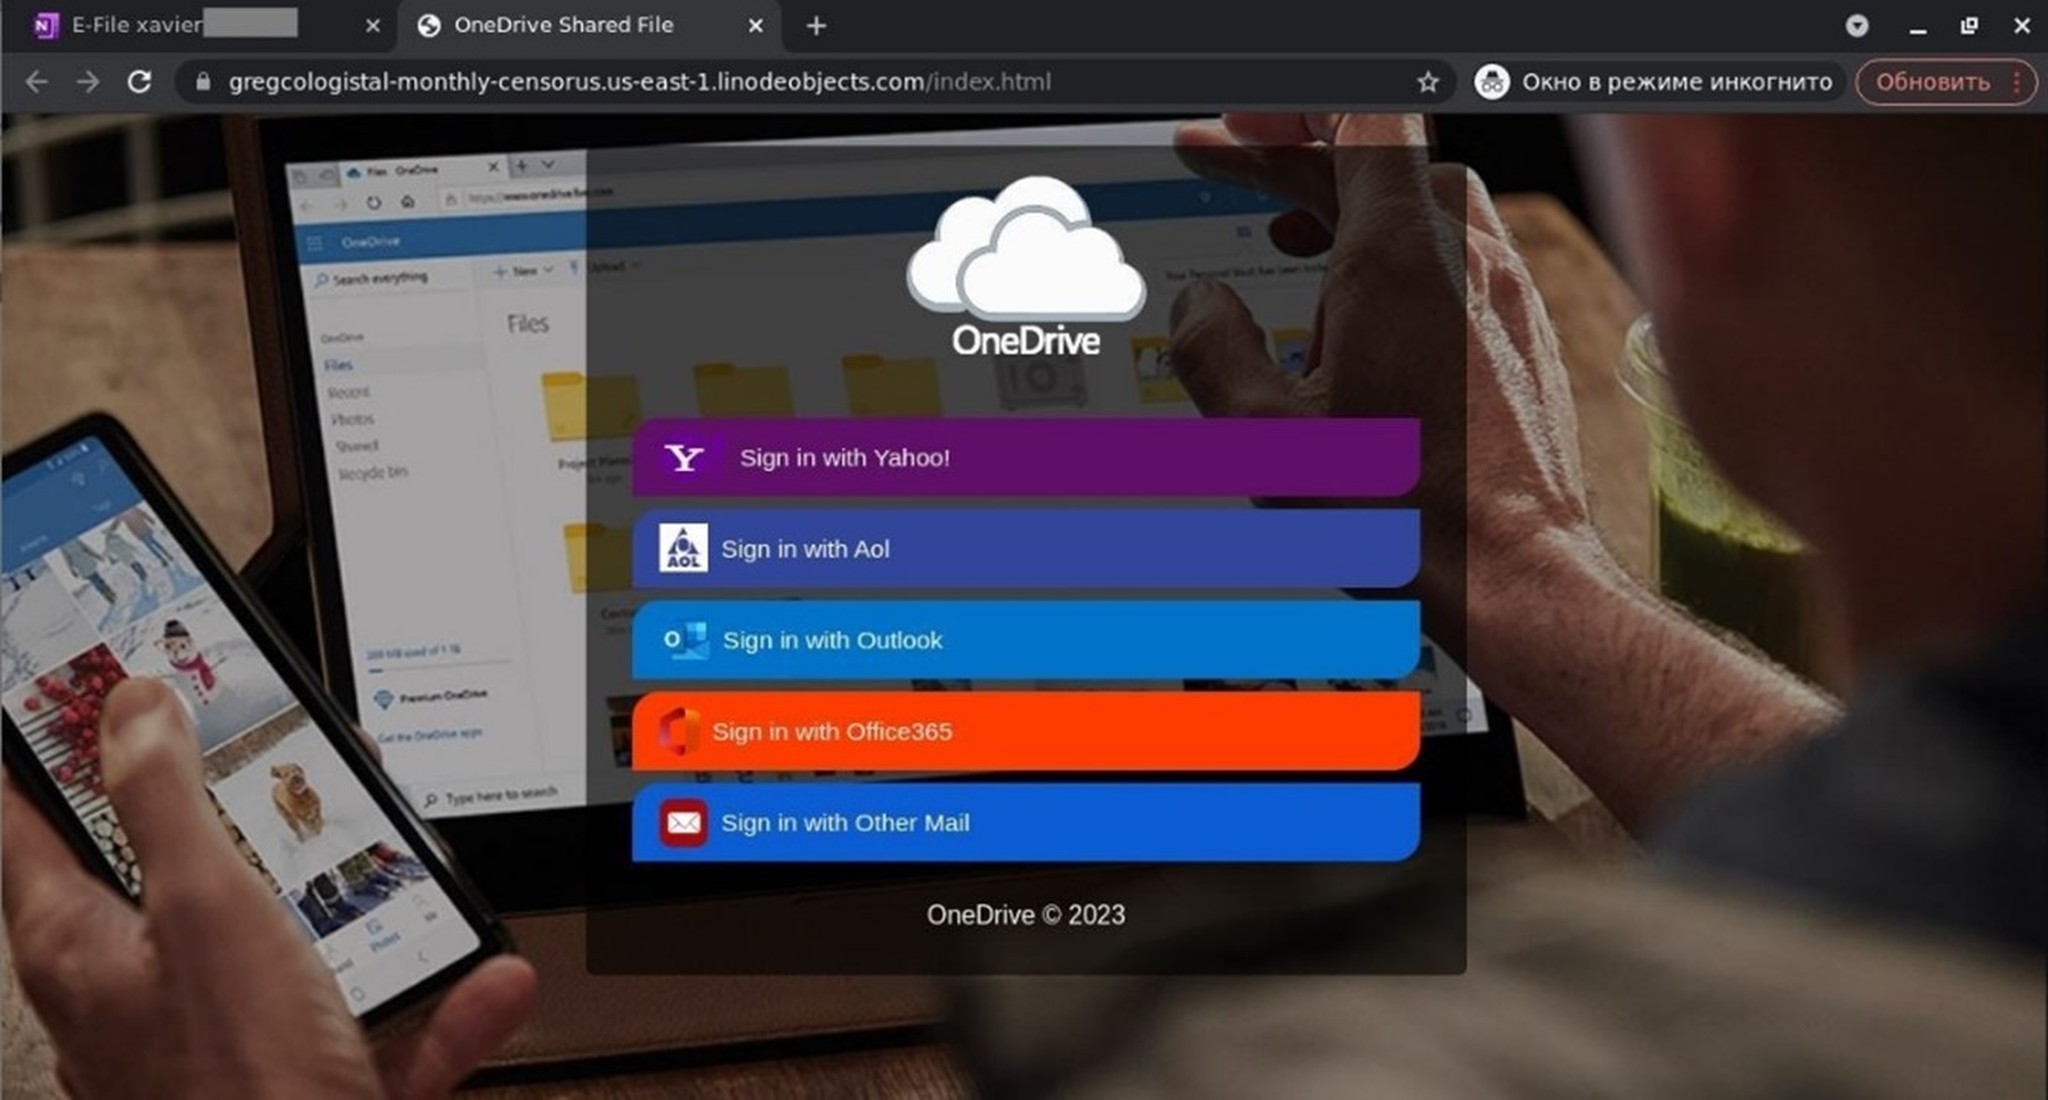Sign in with Yahoo! button
This screenshot has height=1100, width=2048.
tap(1025, 458)
